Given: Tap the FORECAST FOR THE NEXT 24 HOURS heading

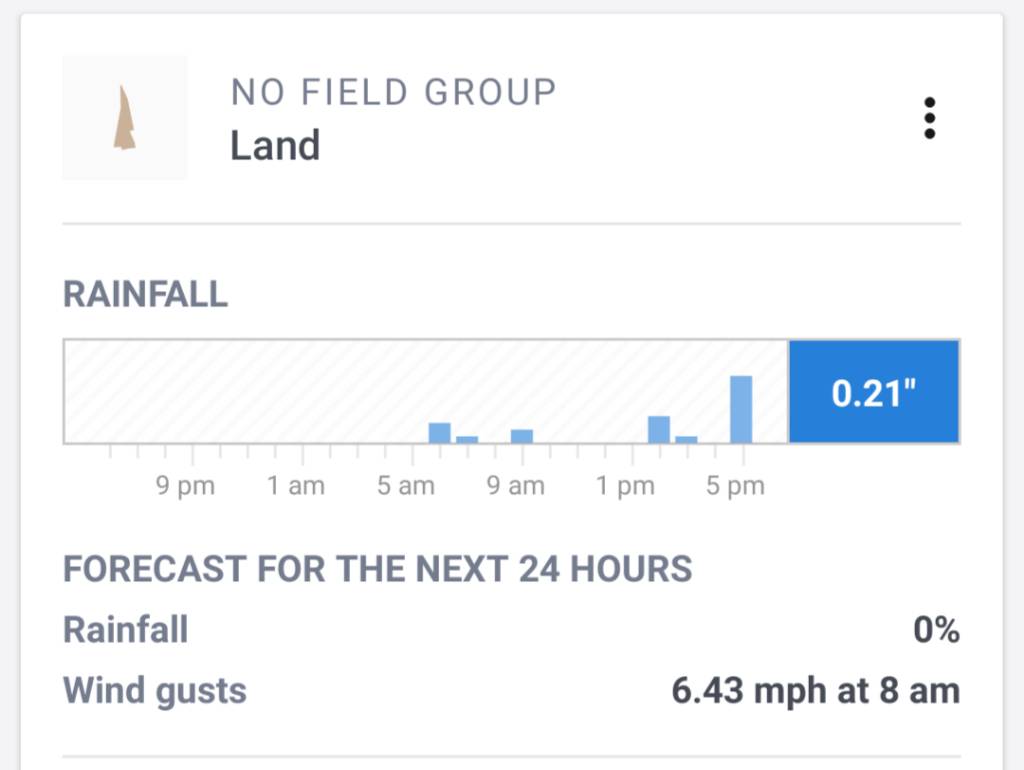Looking at the screenshot, I should pos(377,569).
